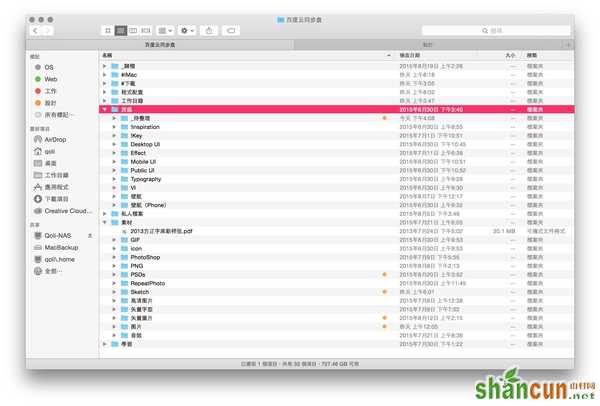This screenshot has height=406, width=600.
Task: Select the Effect folder row
Action: (x=337, y=153)
